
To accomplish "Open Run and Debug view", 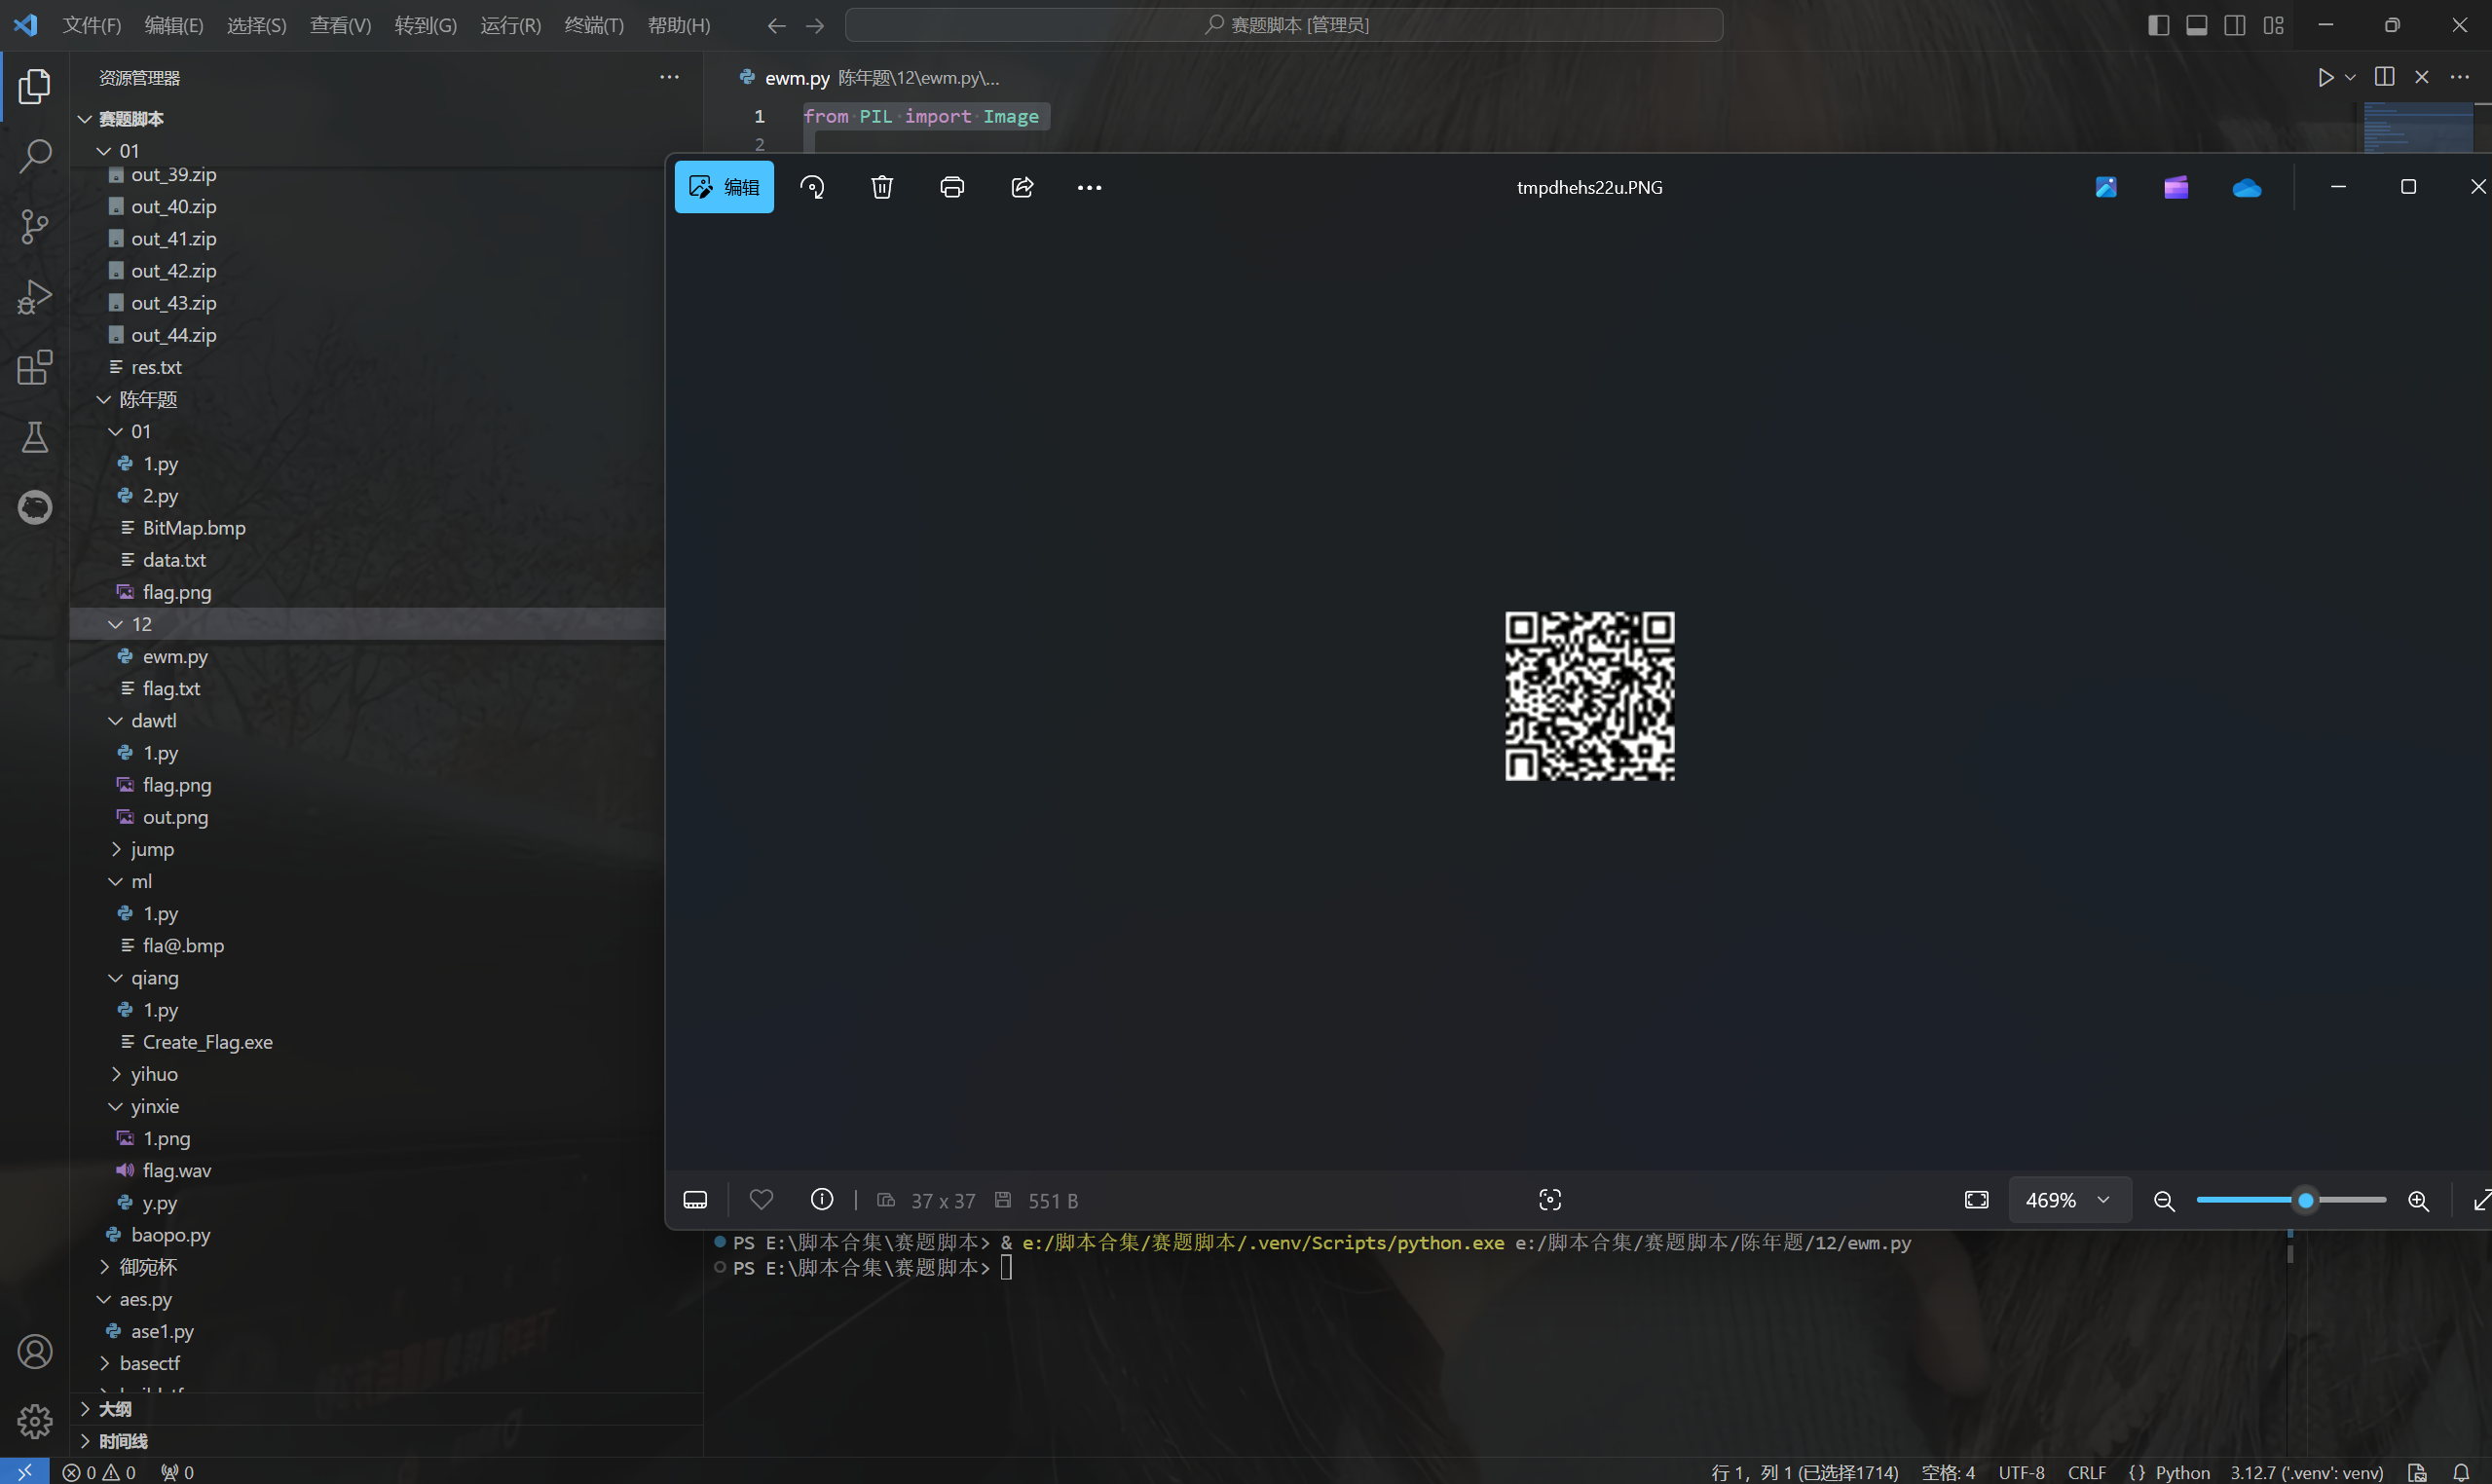I will (35, 297).
